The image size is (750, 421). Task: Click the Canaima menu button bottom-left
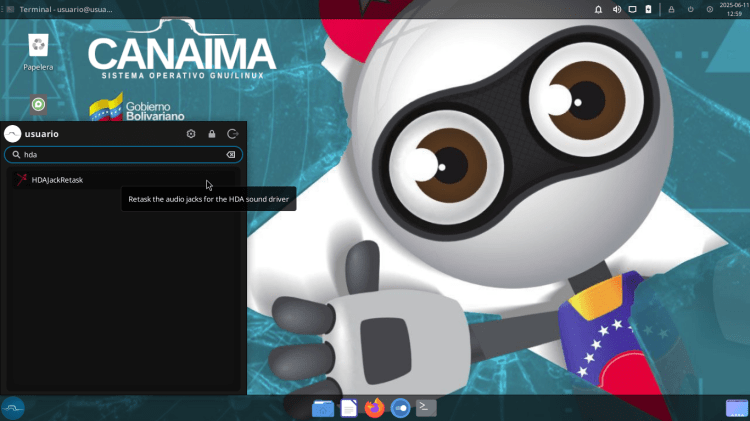coord(13,408)
